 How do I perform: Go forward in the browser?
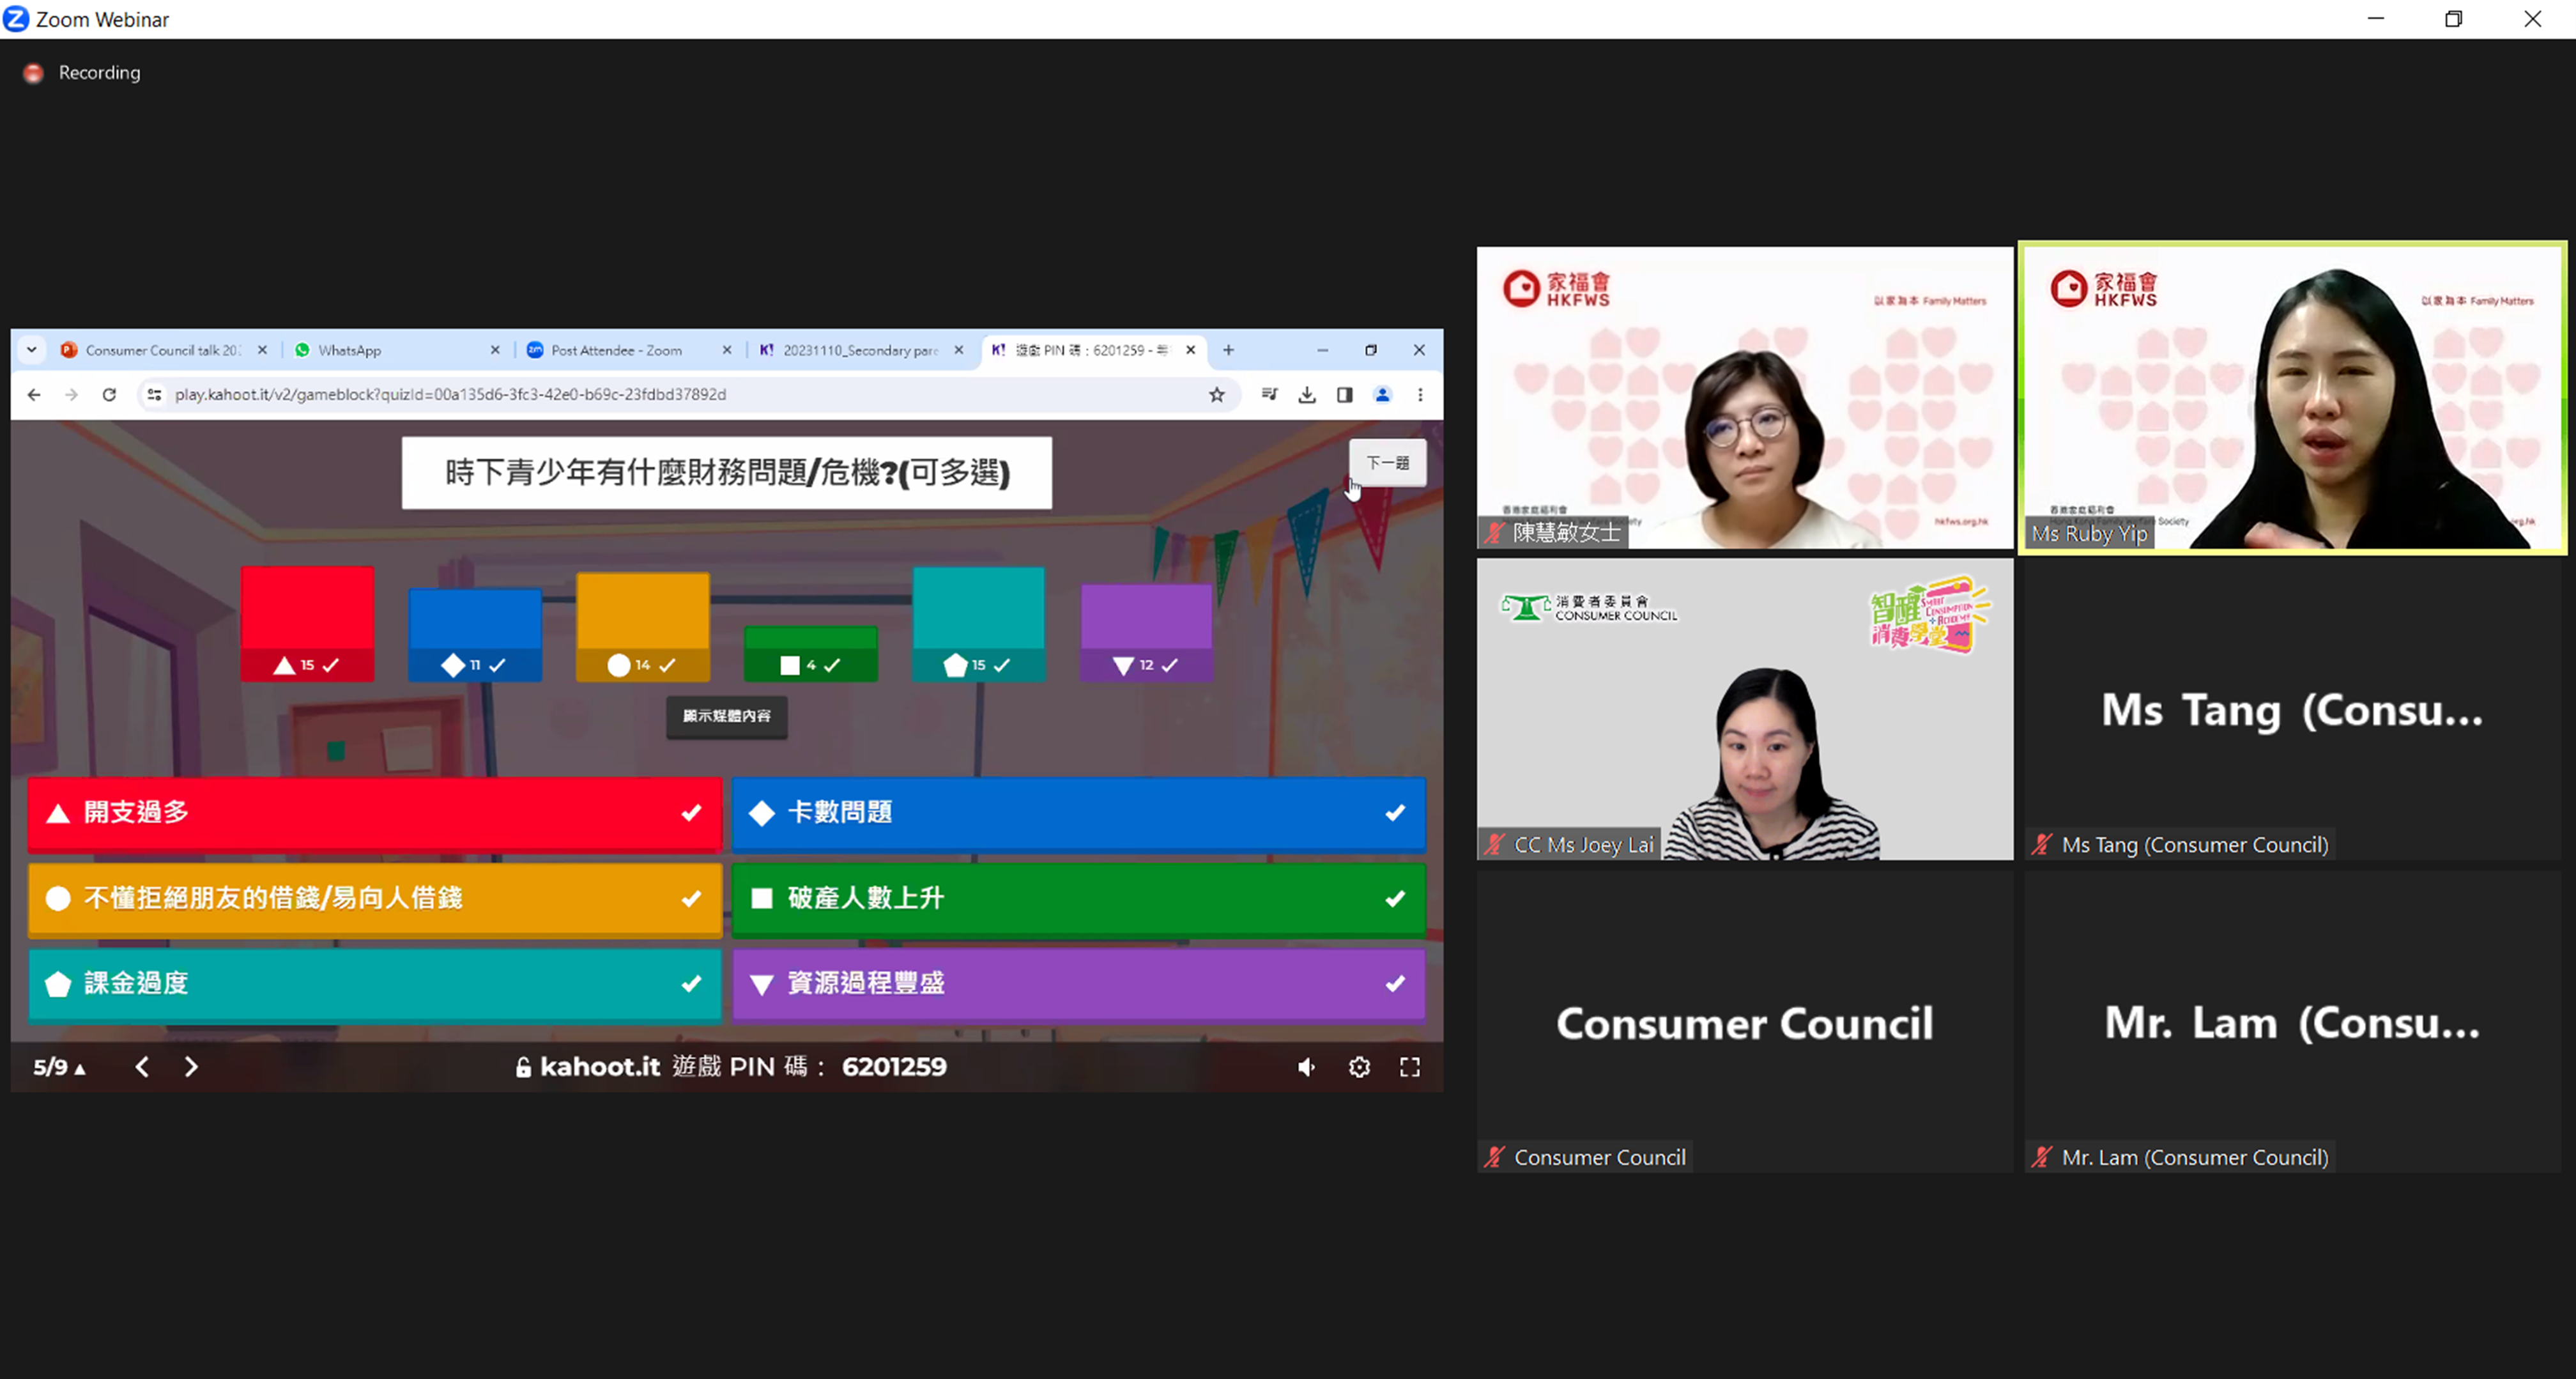click(71, 395)
